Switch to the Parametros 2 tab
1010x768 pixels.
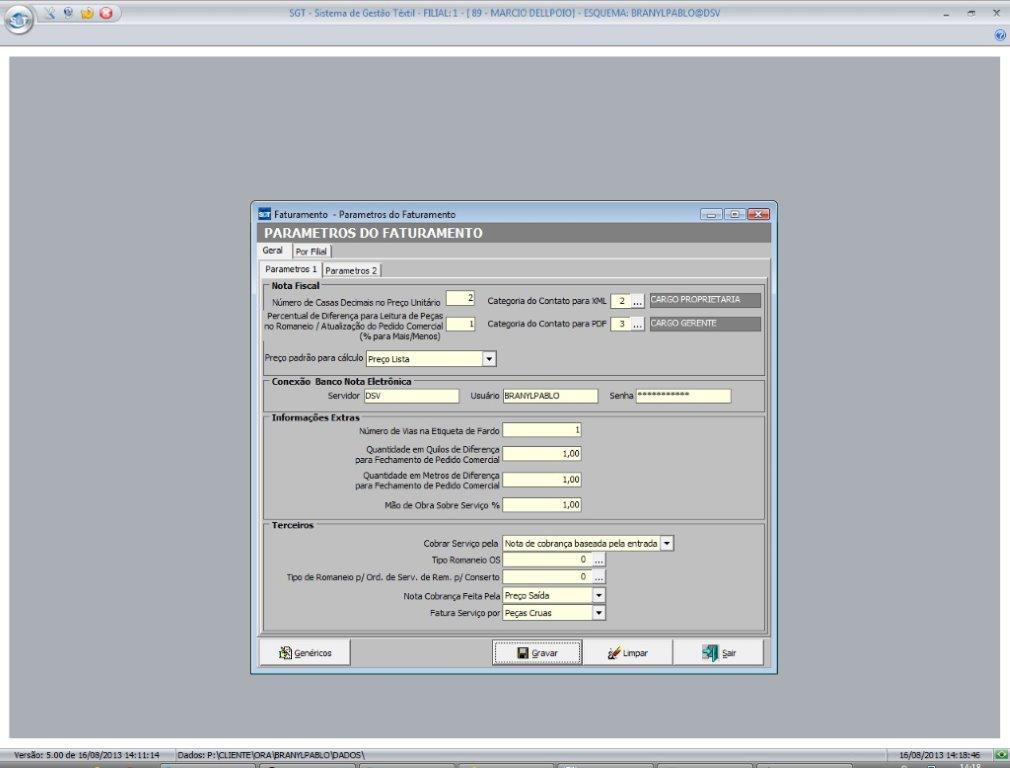point(351,270)
